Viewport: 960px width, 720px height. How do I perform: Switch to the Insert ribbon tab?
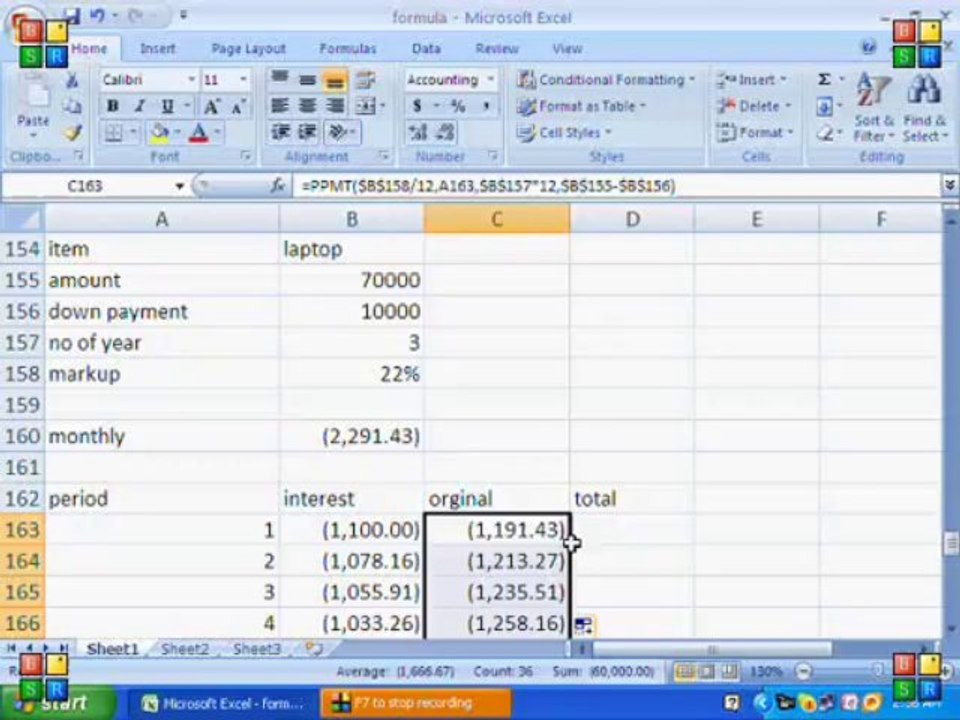(157, 48)
